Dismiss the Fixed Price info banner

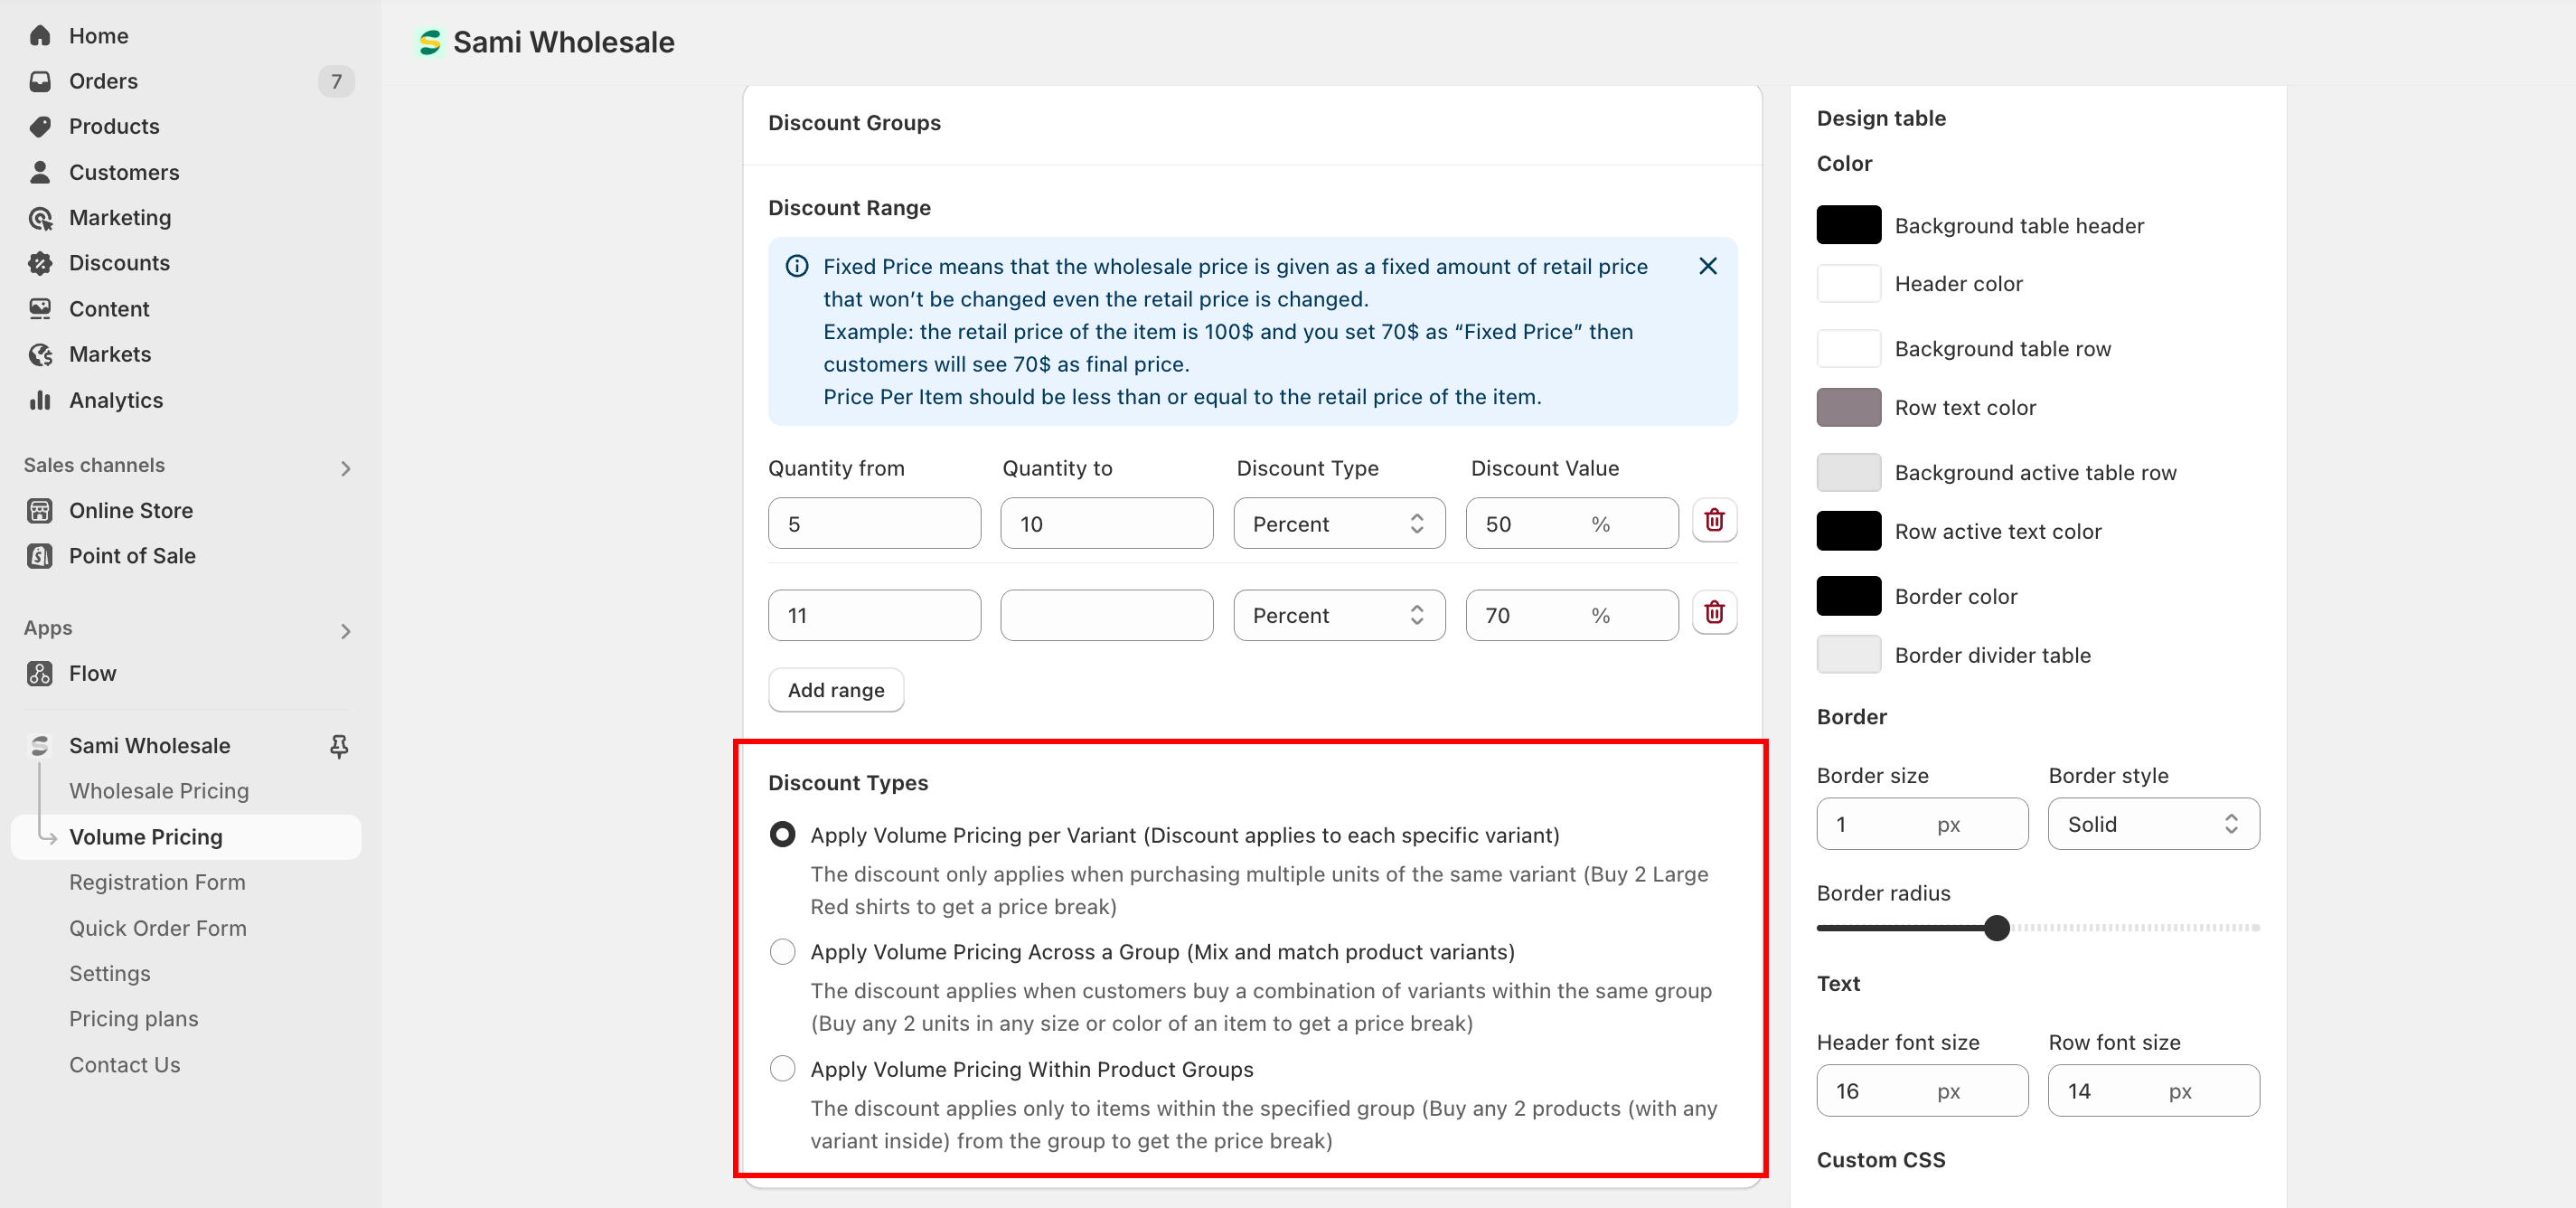click(1707, 266)
